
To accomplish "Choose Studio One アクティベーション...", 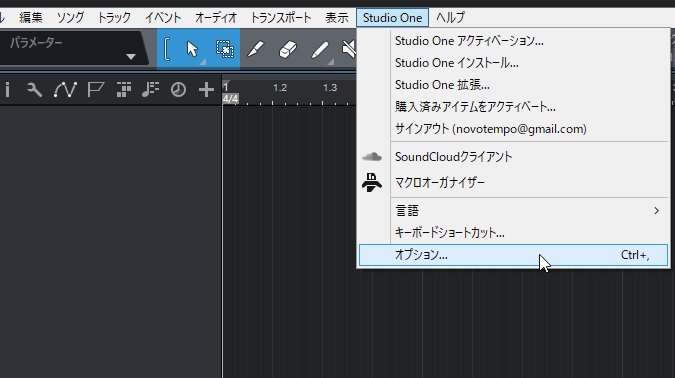I will [513, 41].
